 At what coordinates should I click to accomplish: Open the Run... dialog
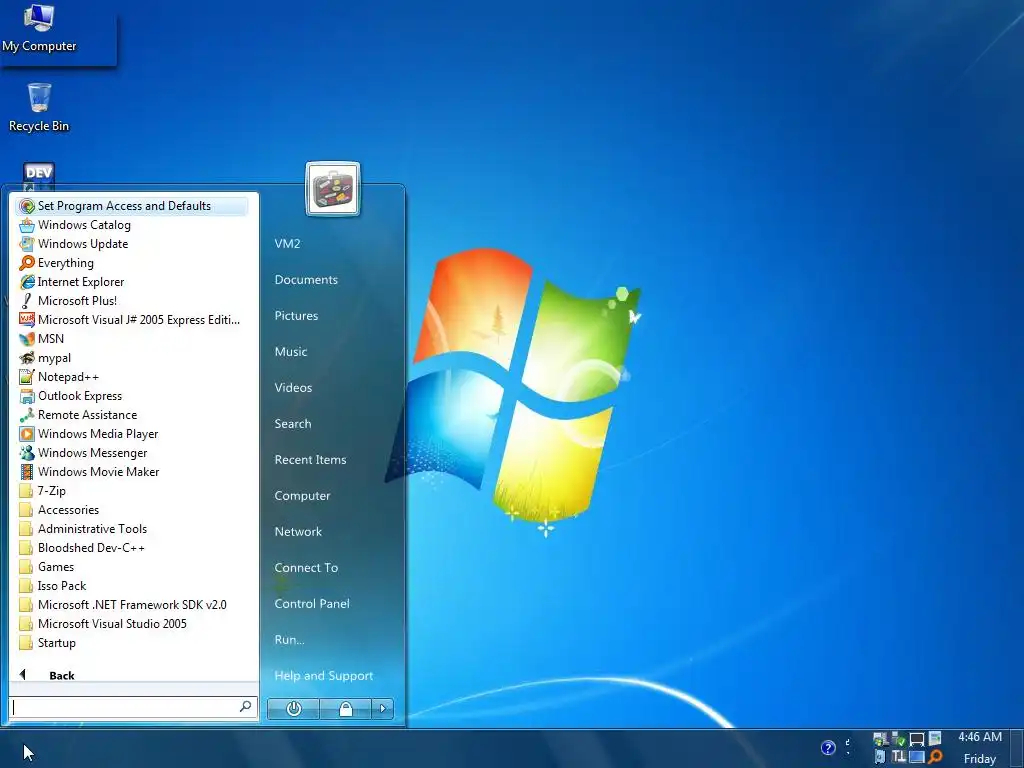click(289, 639)
